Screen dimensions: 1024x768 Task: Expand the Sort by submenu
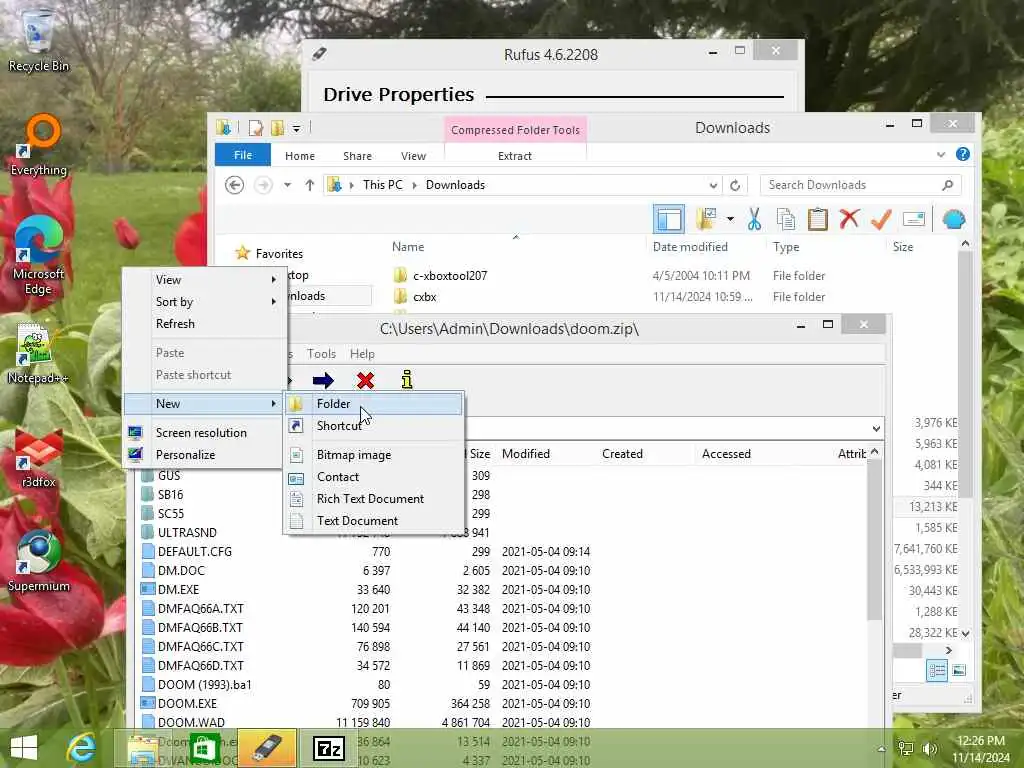(204, 302)
